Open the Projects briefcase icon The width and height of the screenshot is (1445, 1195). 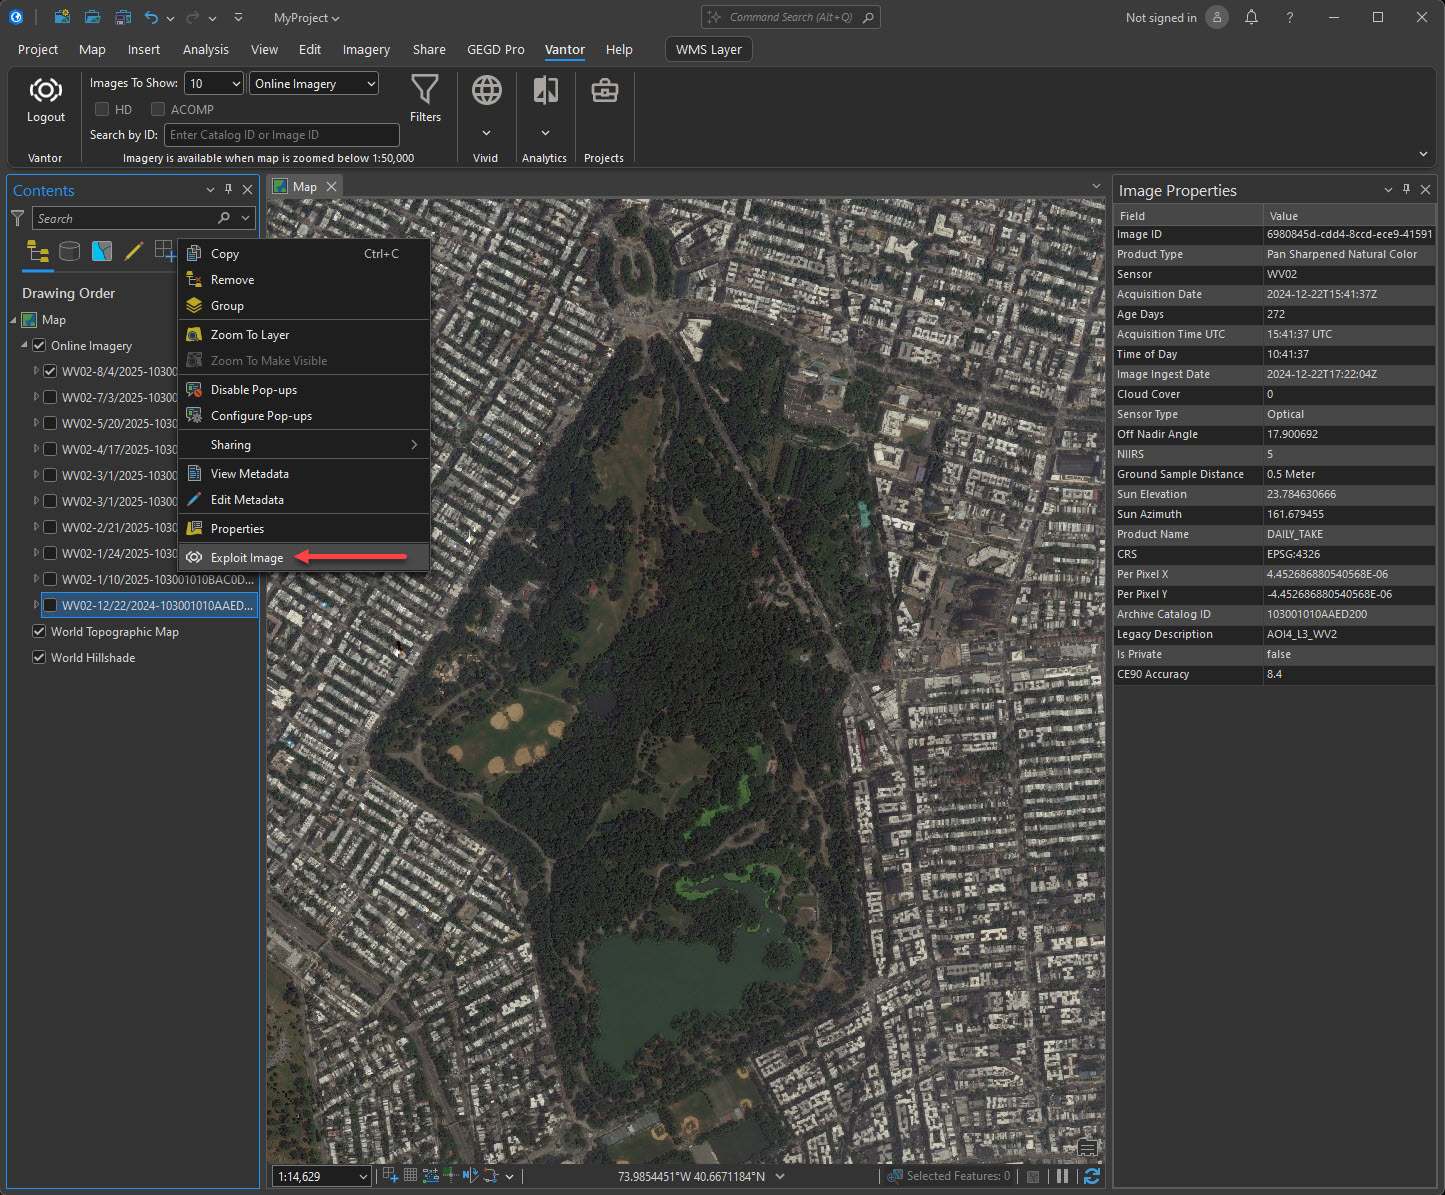click(604, 91)
